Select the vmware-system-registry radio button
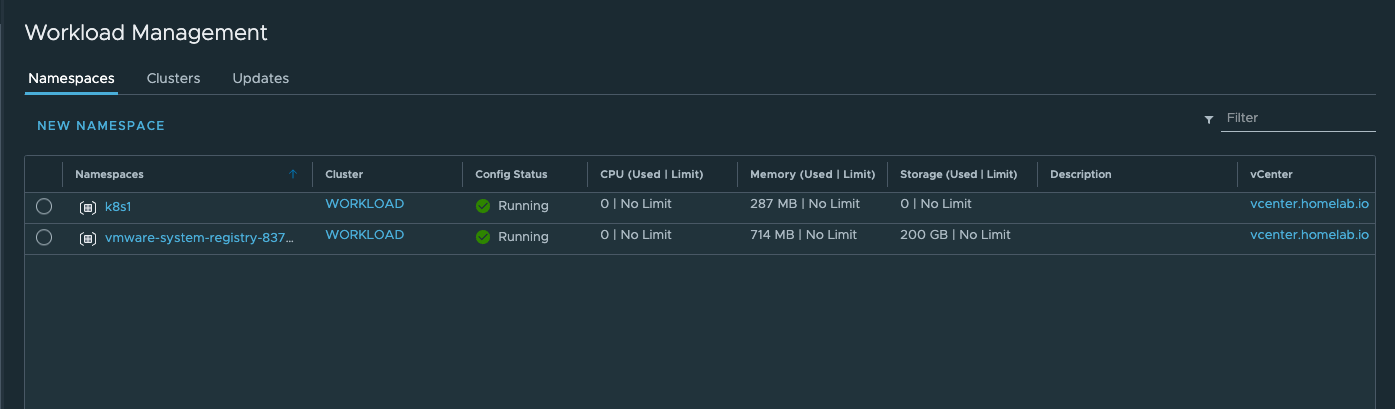The height and width of the screenshot is (409, 1395). pyautogui.click(x=44, y=238)
